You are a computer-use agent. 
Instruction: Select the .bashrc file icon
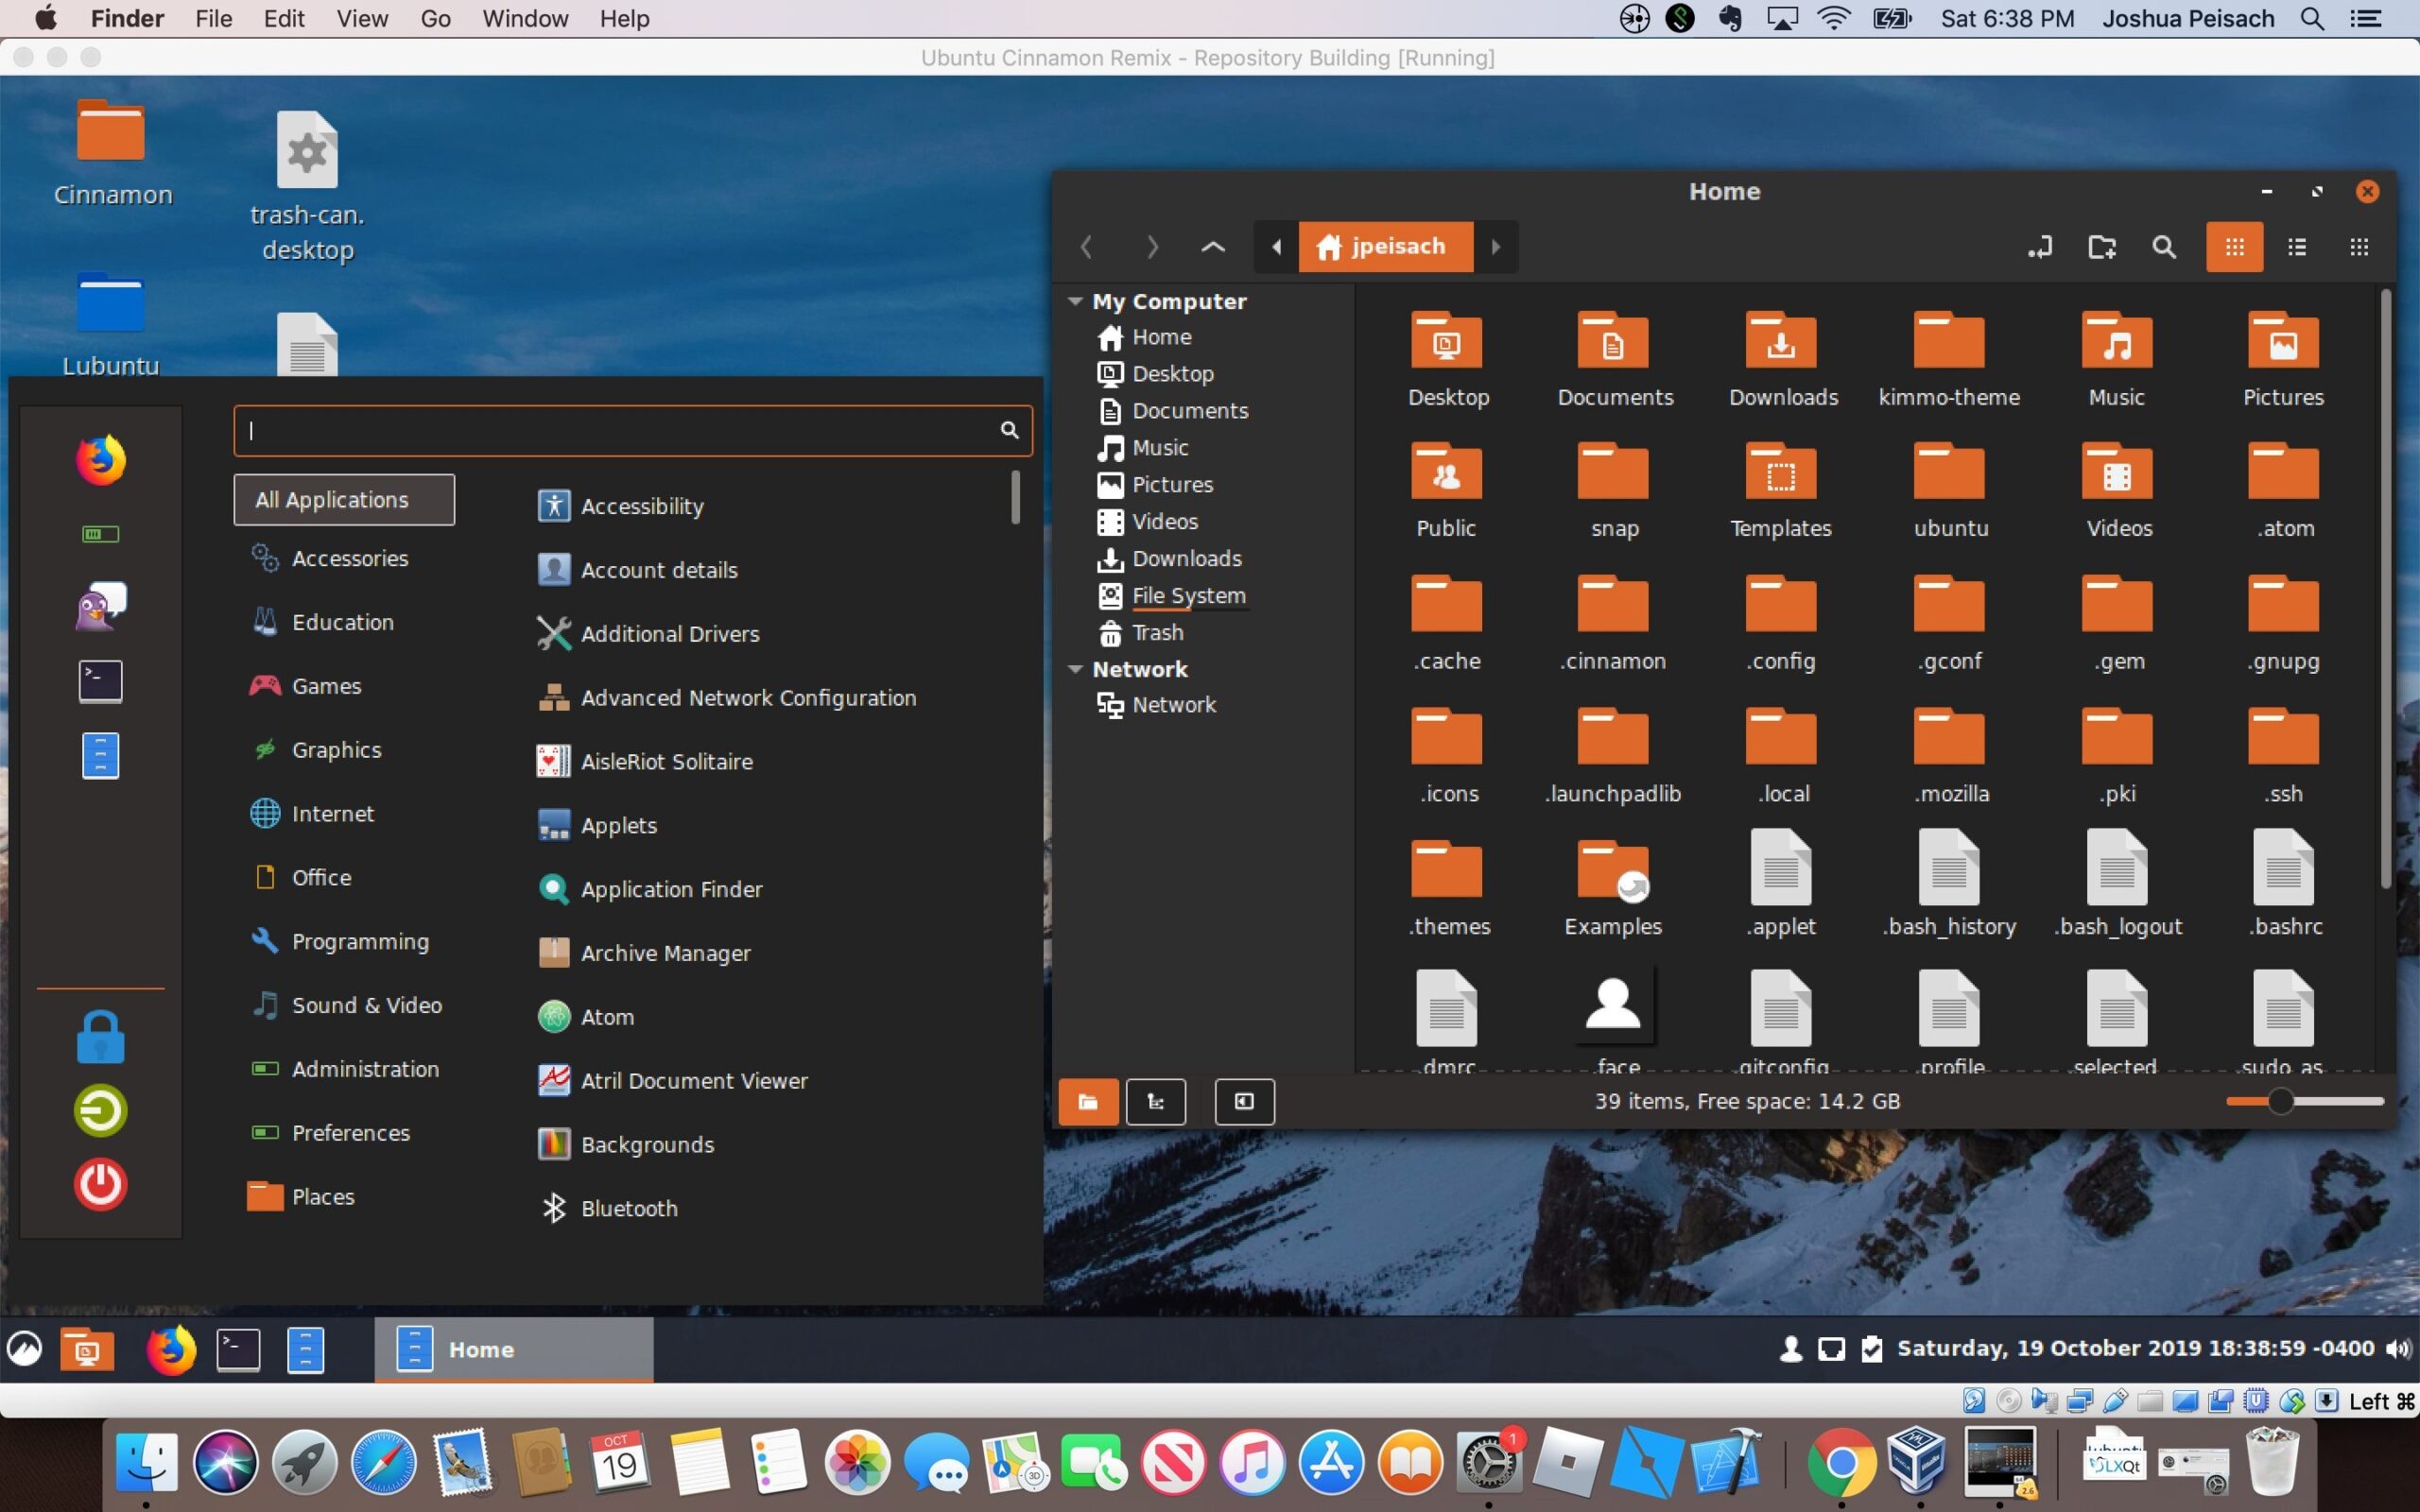(x=2284, y=868)
